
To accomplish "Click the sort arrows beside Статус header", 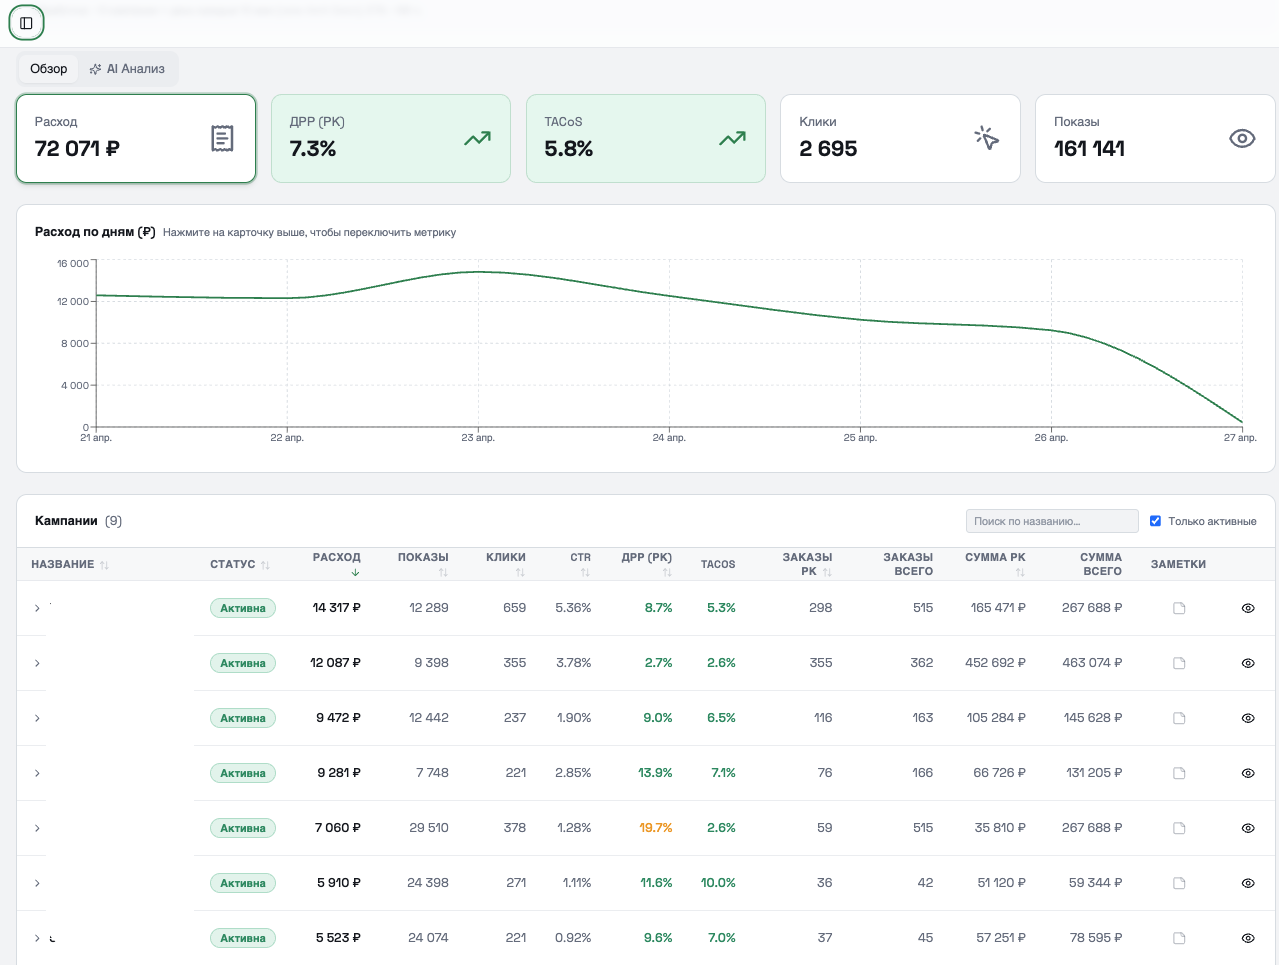I will point(265,565).
